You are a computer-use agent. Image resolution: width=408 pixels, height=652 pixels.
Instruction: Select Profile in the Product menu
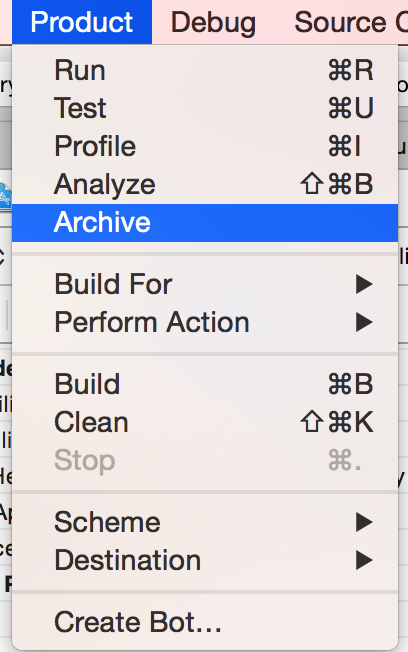tap(205, 146)
